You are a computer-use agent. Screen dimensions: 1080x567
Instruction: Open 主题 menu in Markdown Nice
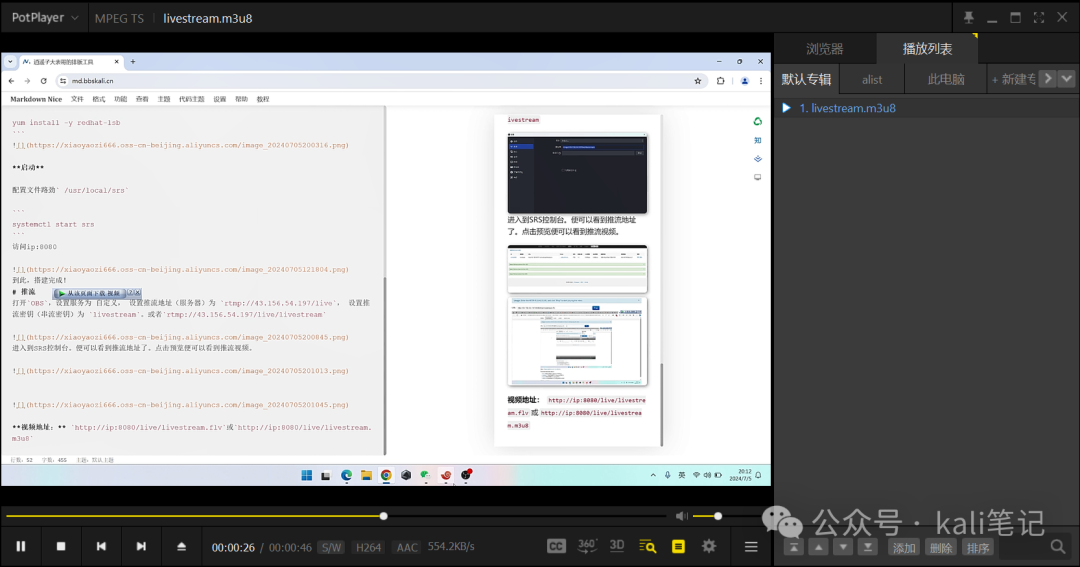coord(163,99)
